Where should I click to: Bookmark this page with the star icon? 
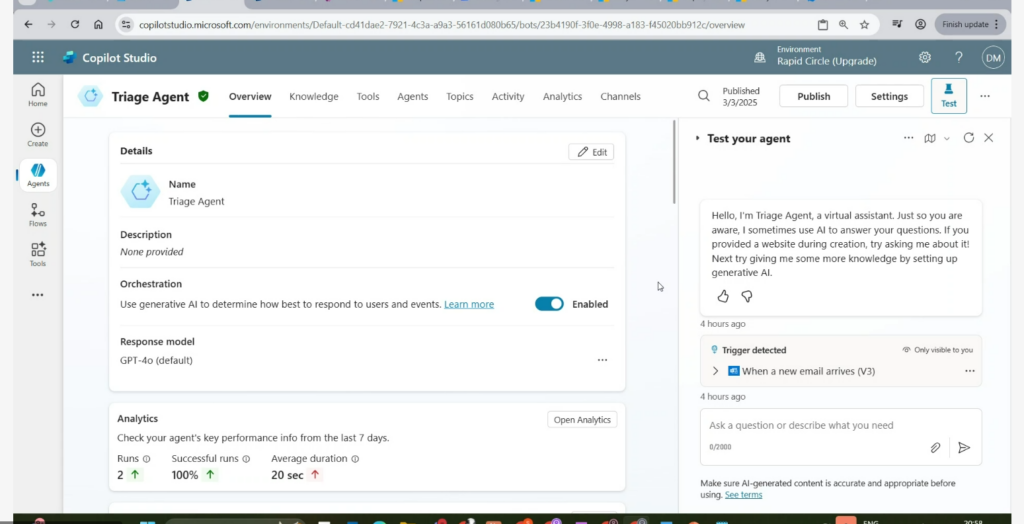[x=864, y=24]
